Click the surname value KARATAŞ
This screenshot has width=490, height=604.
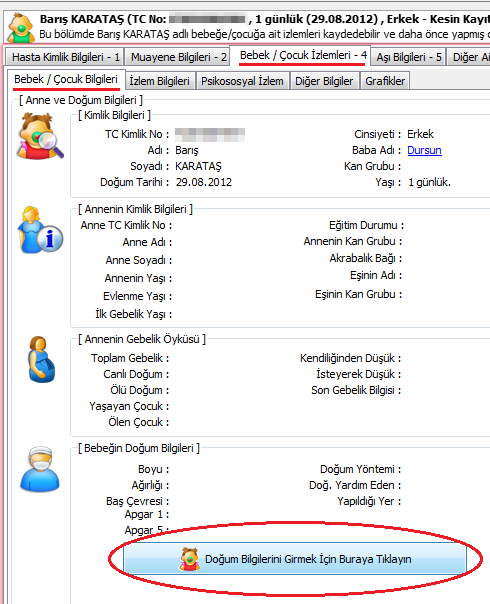198,166
